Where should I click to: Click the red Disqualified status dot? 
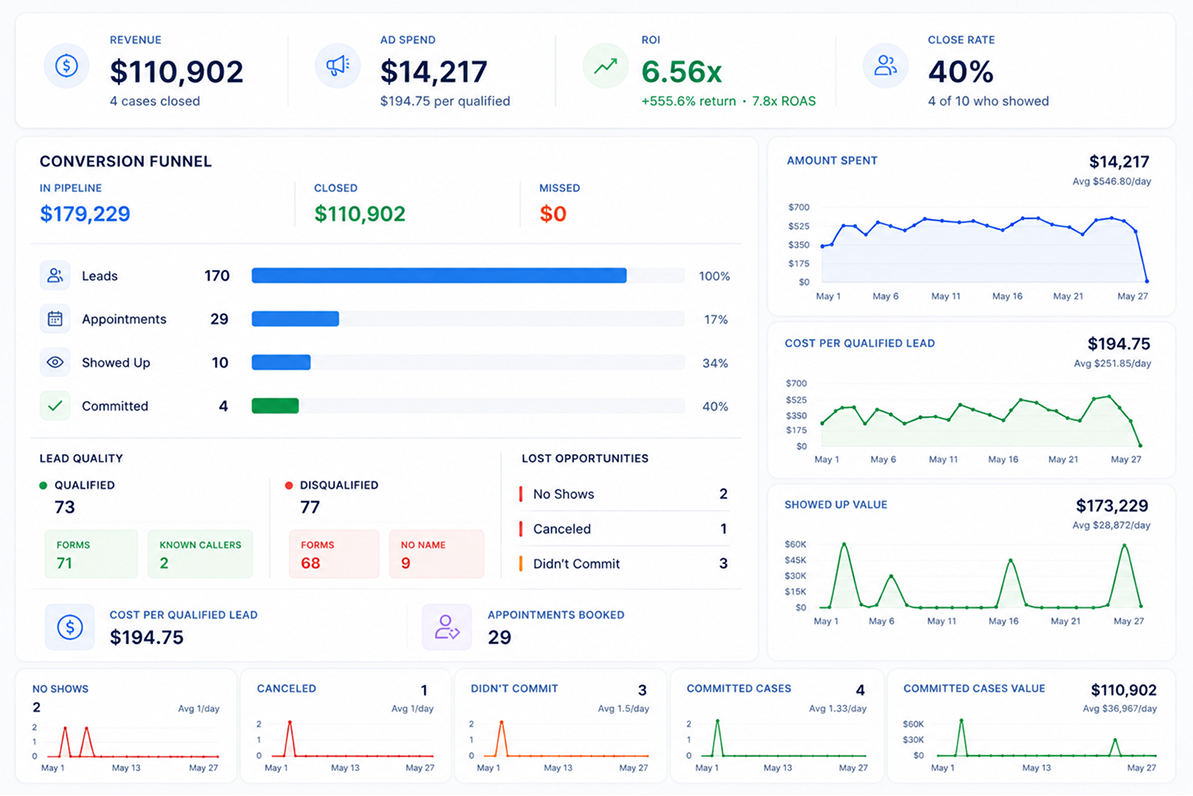(289, 486)
